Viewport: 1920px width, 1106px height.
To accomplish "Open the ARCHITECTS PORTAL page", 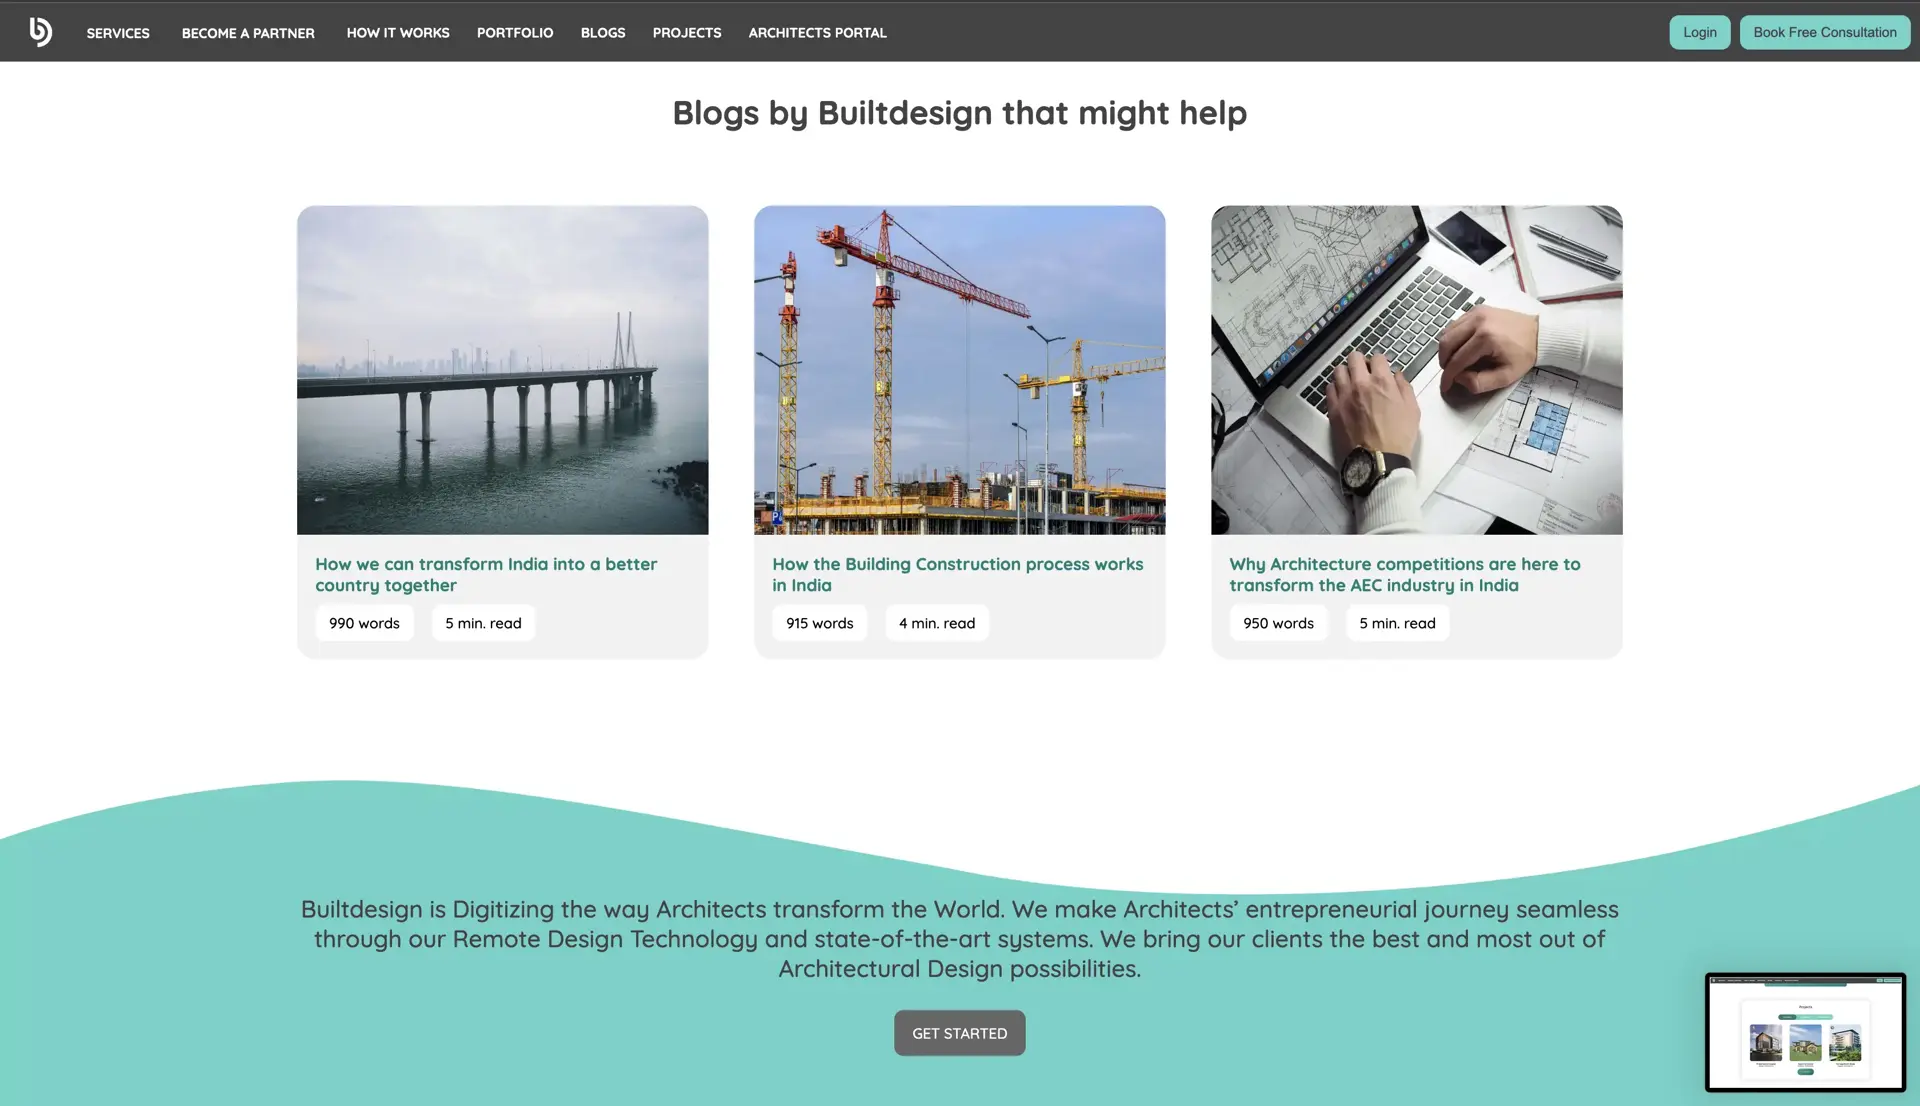I will coord(816,32).
